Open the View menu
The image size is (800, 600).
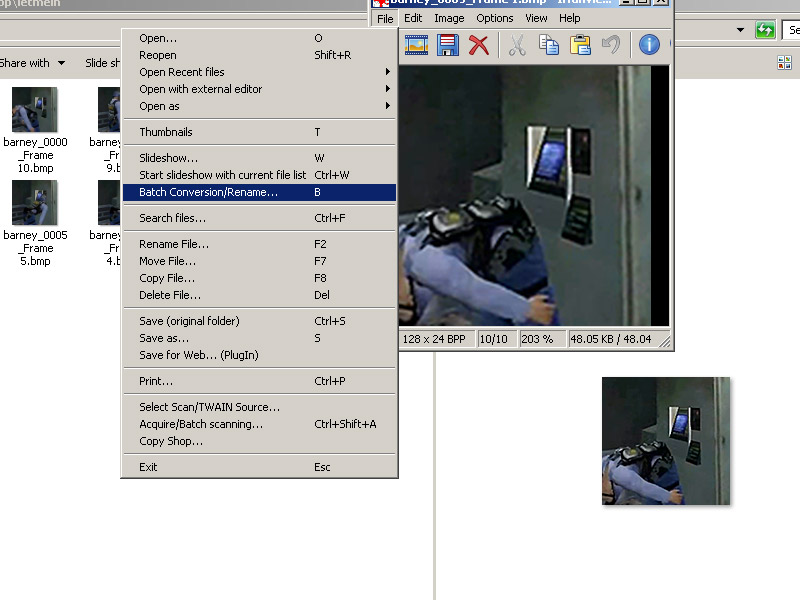536,18
